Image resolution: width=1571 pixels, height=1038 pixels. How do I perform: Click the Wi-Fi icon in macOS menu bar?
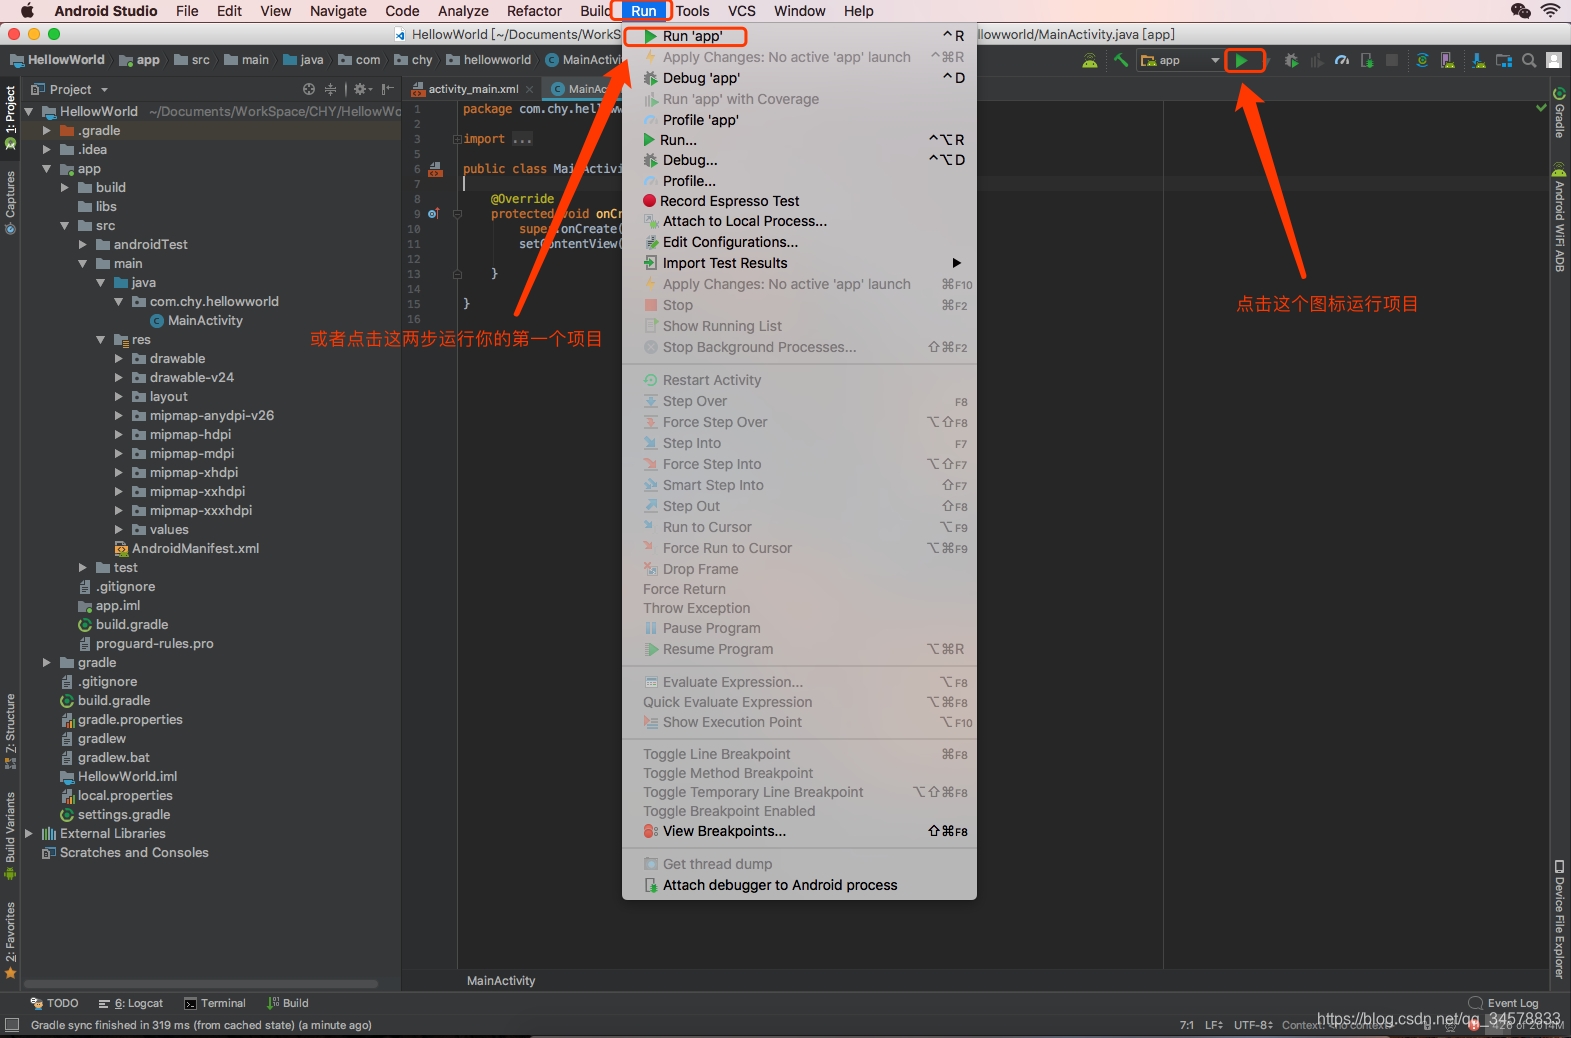[x=1551, y=11]
